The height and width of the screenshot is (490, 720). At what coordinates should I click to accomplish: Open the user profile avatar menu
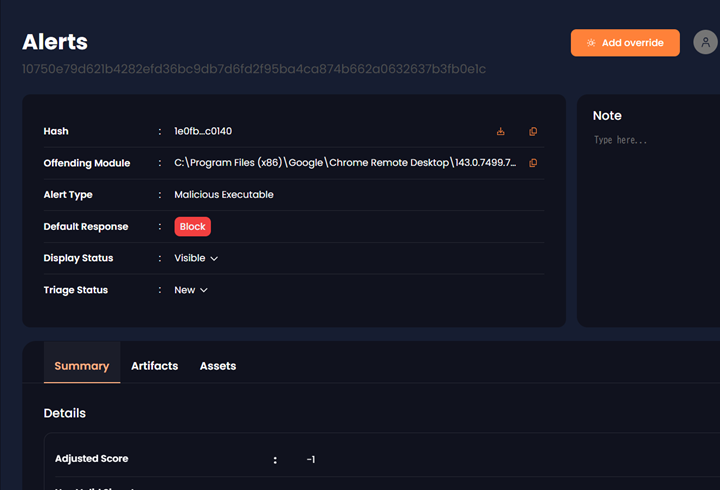[705, 43]
